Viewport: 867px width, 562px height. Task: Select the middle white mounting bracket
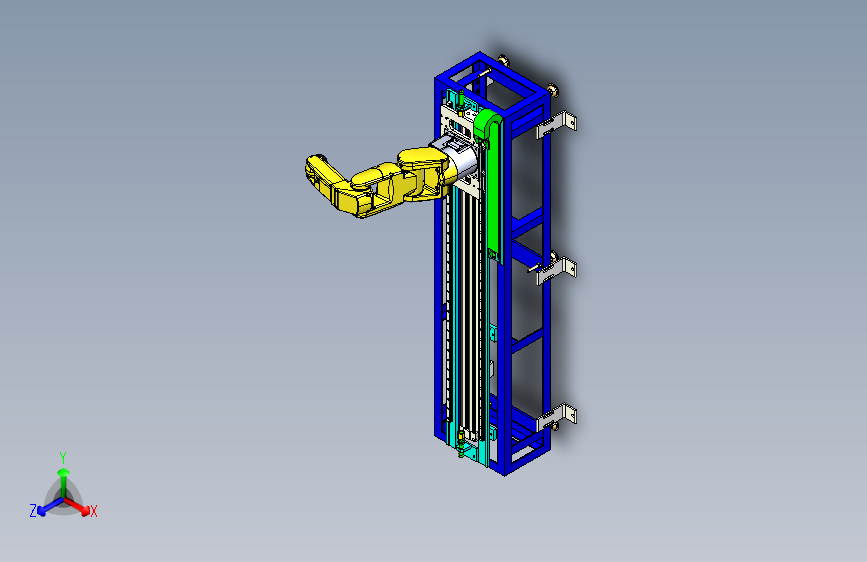coord(557,271)
